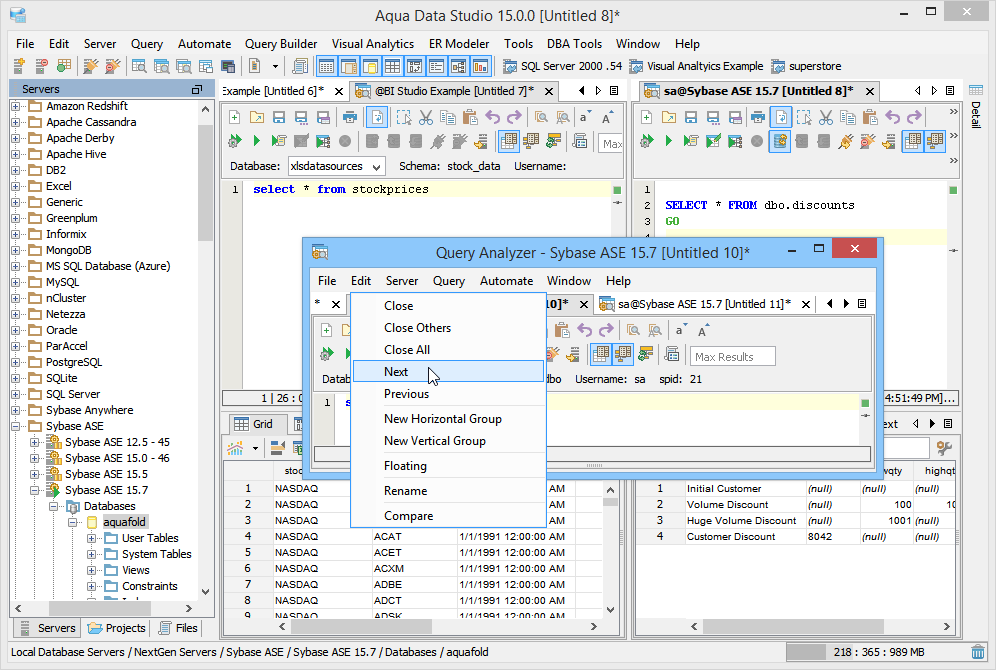Open the Database xlsdatasources dropdown
Screen dimensions: 996x670
coord(336,166)
